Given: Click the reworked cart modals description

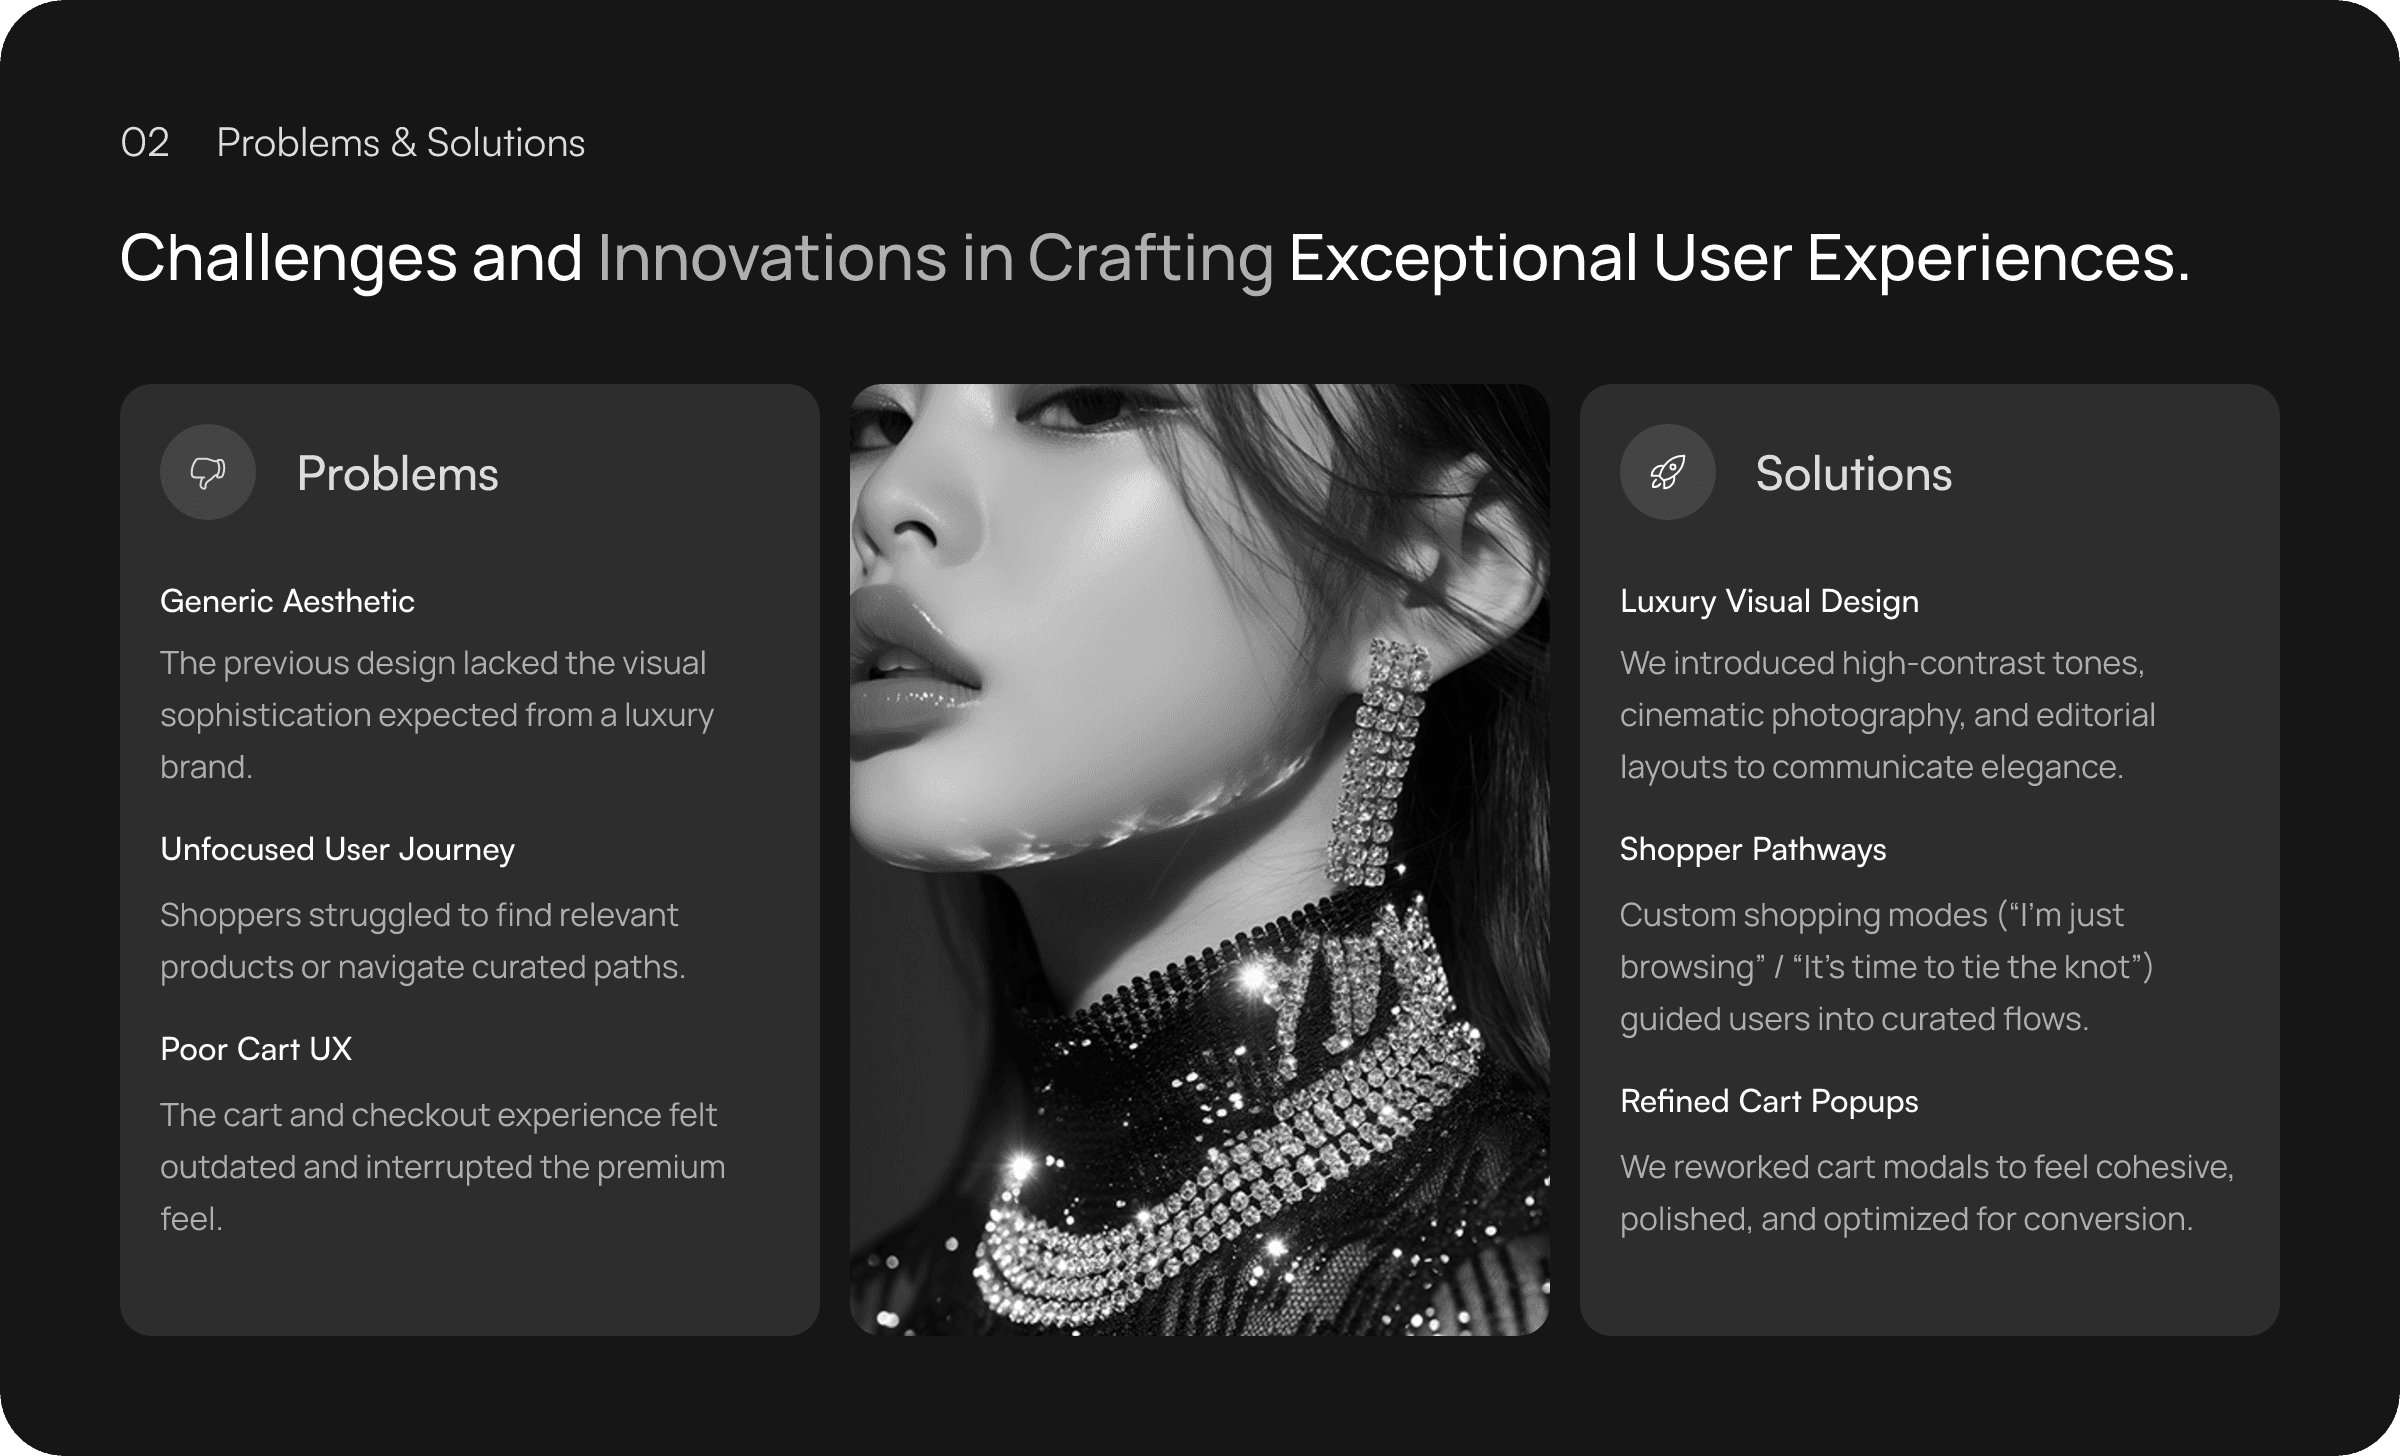Looking at the screenshot, I should (1926, 1192).
